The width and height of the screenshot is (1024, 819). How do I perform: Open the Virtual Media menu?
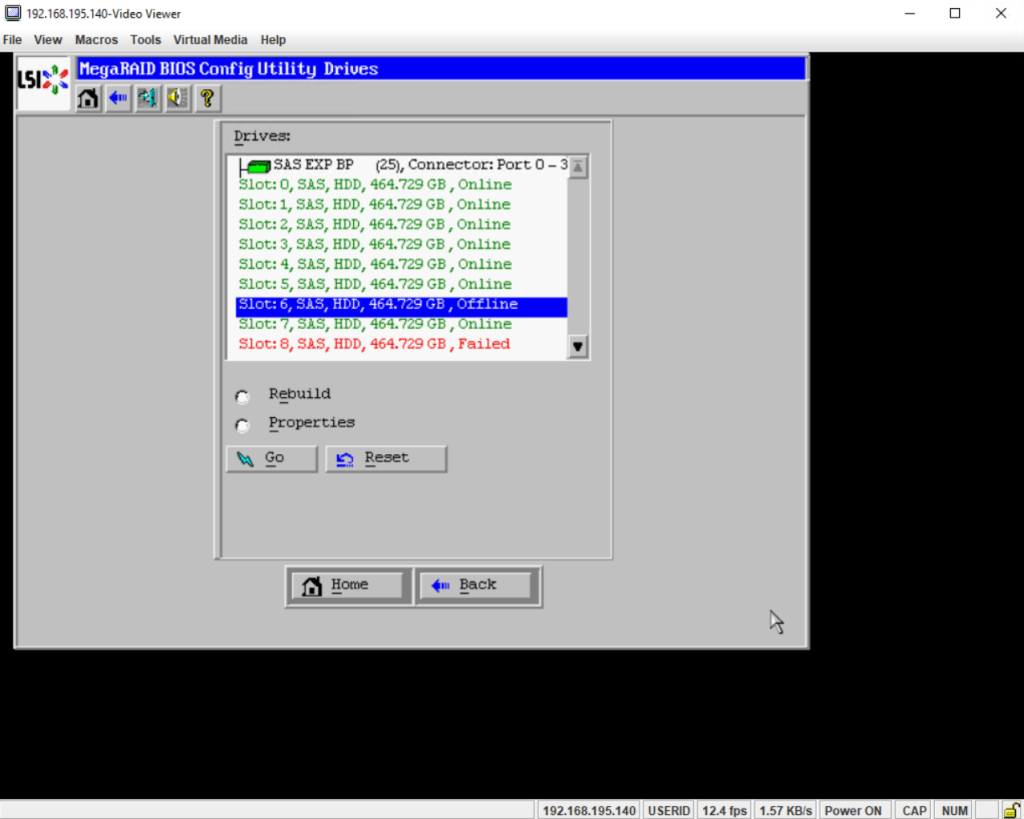pyautogui.click(x=210, y=40)
